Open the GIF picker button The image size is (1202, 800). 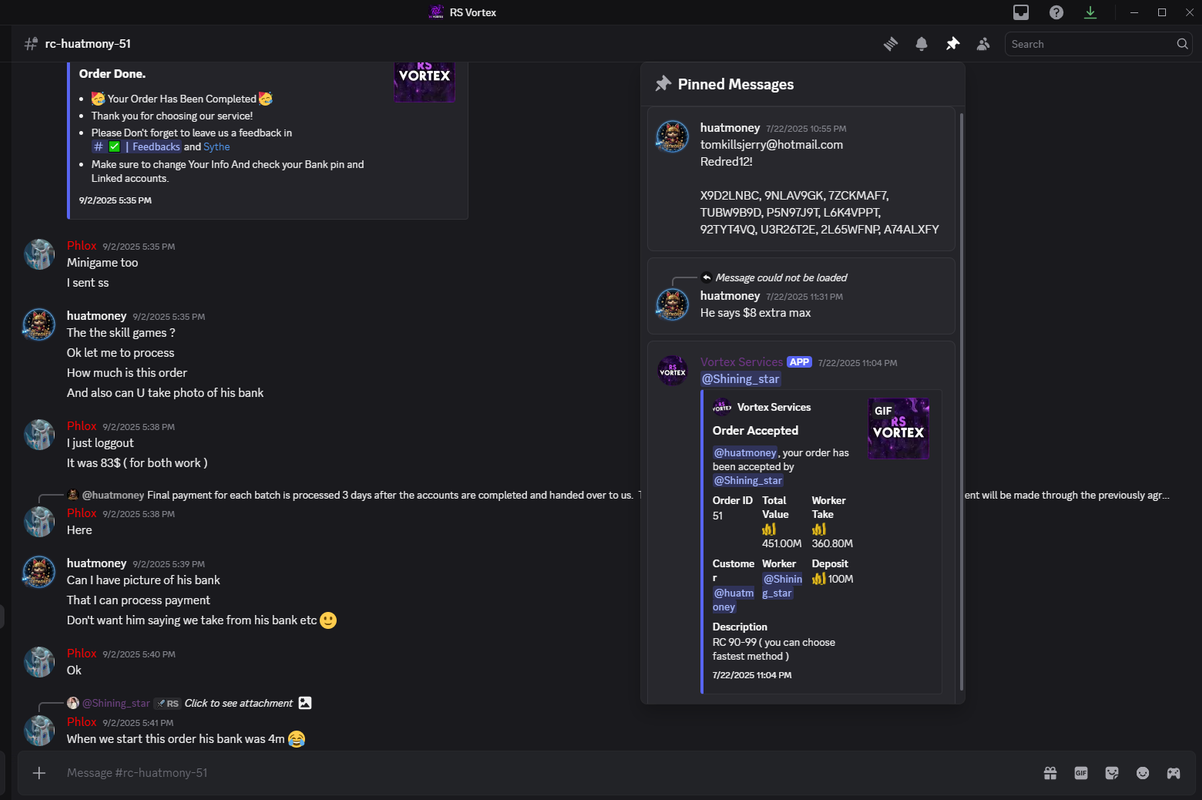tap(1081, 773)
